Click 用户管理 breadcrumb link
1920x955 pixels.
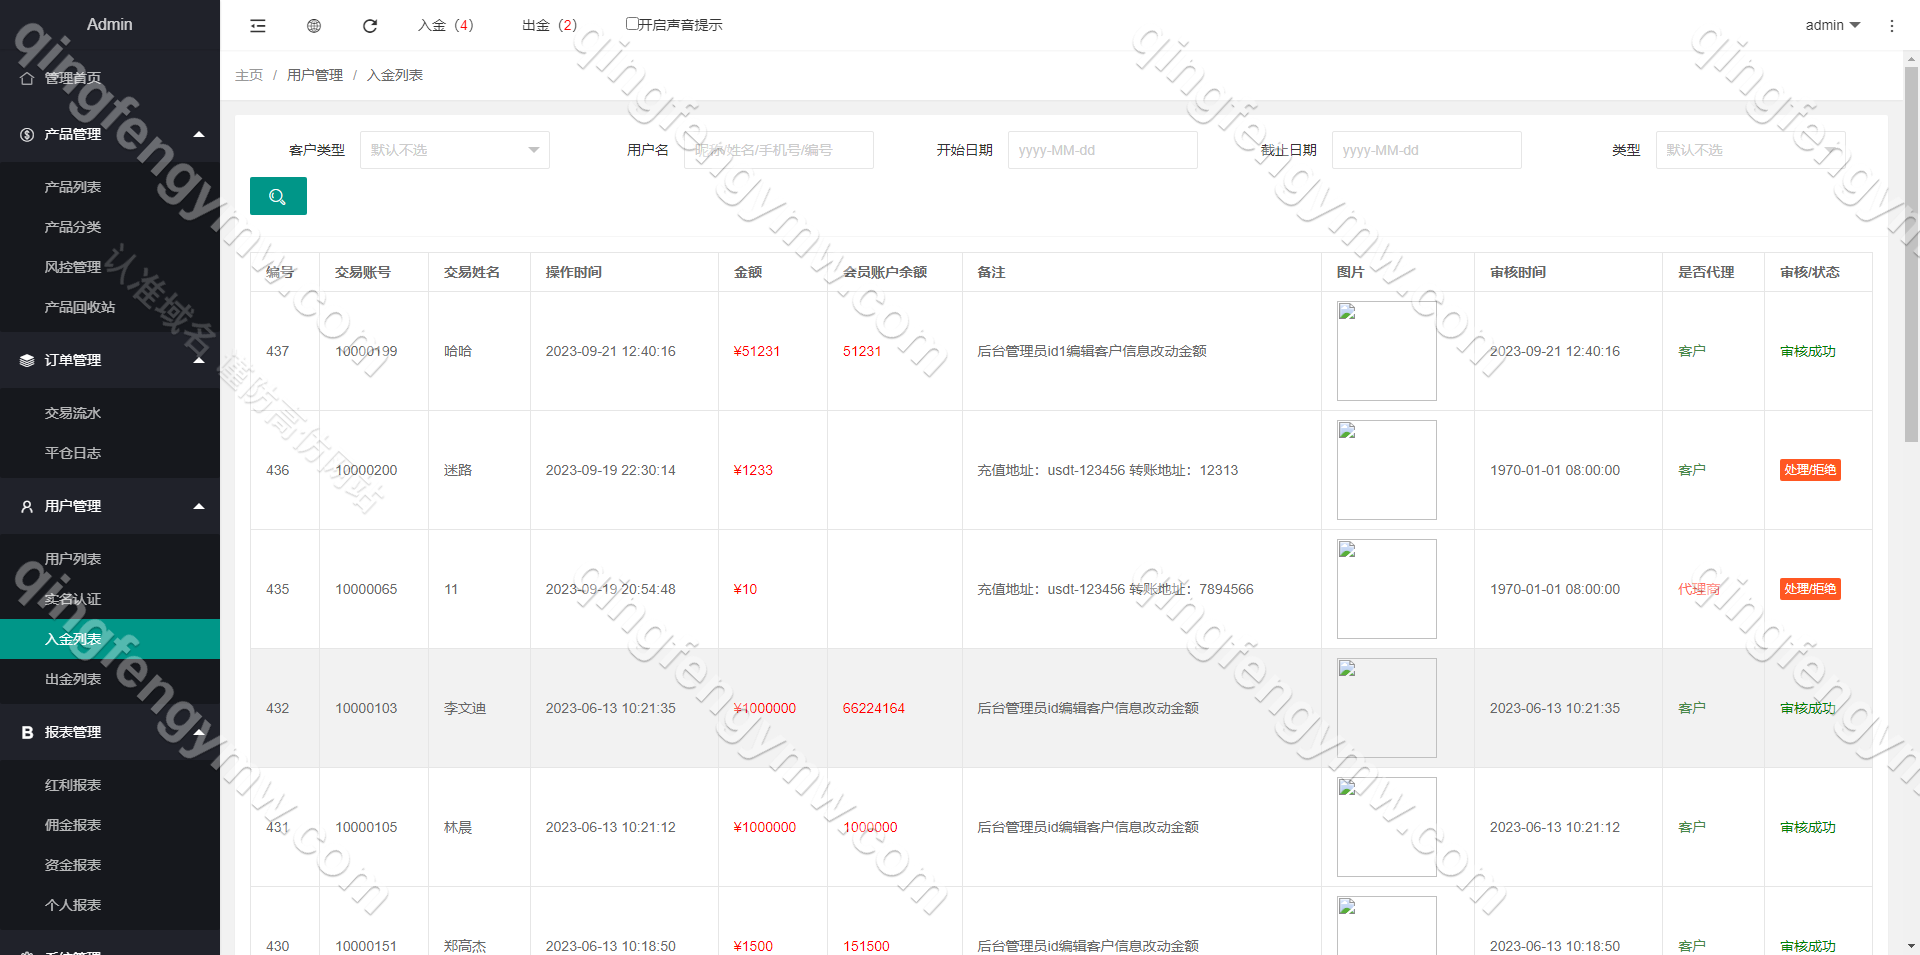pos(315,75)
